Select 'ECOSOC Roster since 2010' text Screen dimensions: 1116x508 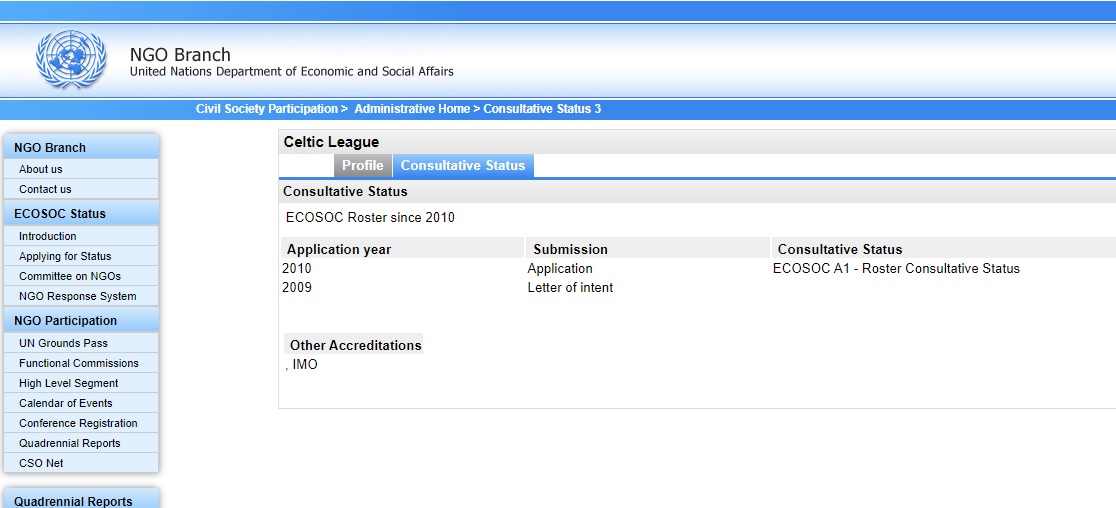point(370,217)
